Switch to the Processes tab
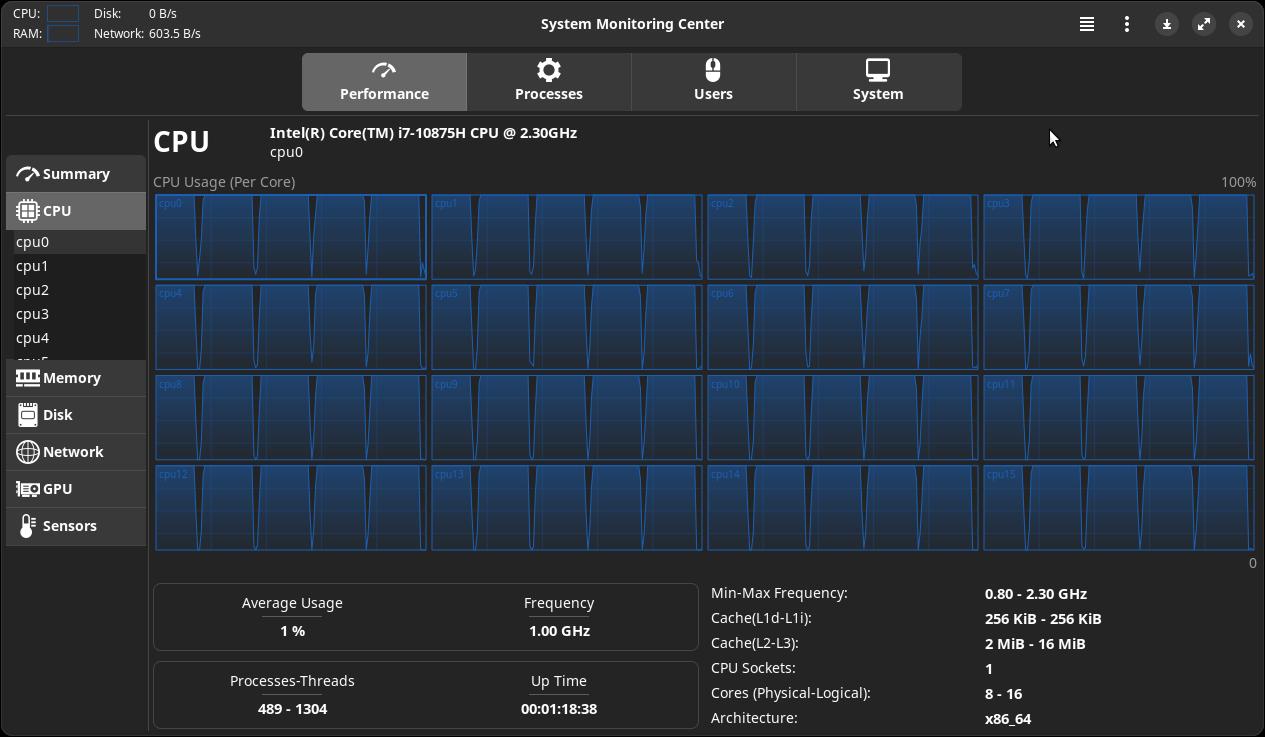This screenshot has width=1265, height=737. pos(548,82)
